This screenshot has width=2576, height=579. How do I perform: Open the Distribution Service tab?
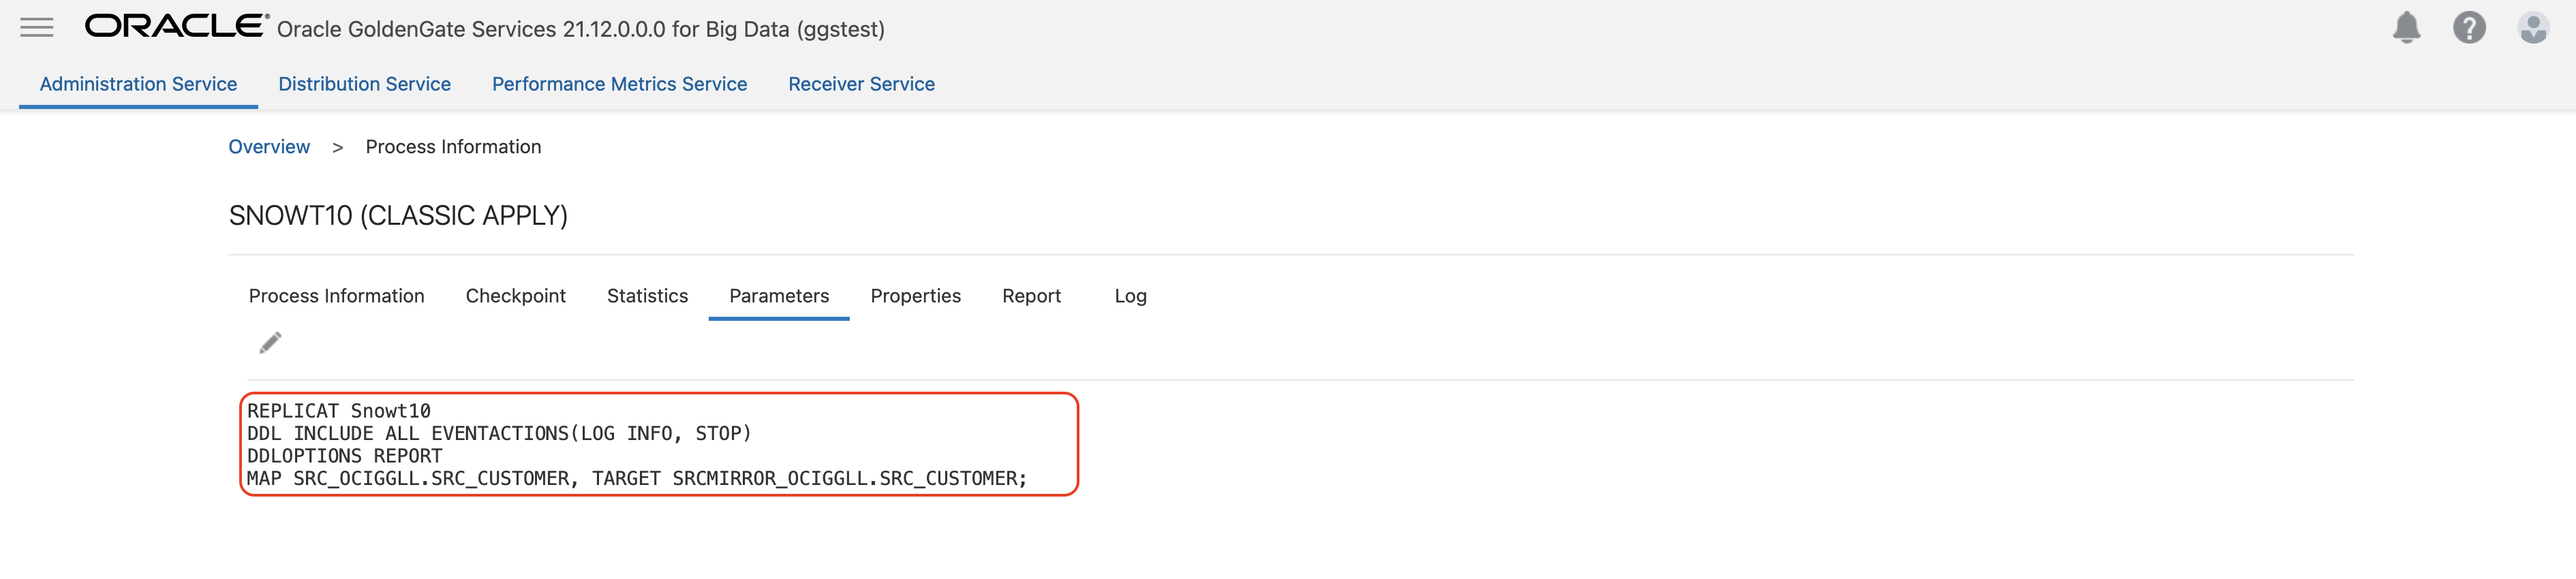[364, 84]
